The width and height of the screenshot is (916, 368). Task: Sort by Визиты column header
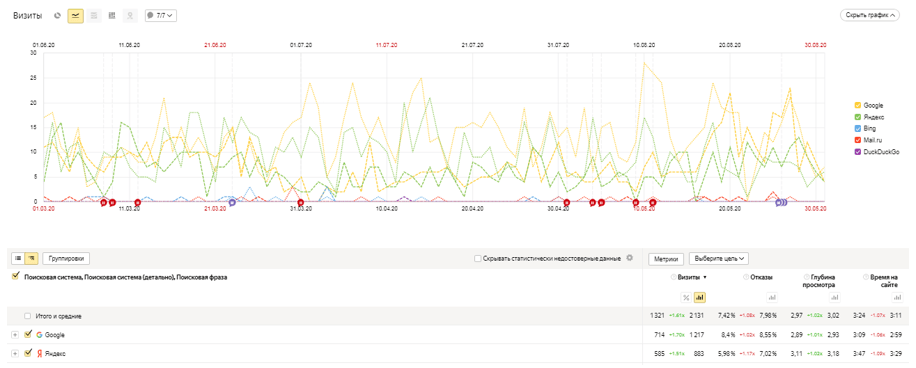(x=688, y=277)
